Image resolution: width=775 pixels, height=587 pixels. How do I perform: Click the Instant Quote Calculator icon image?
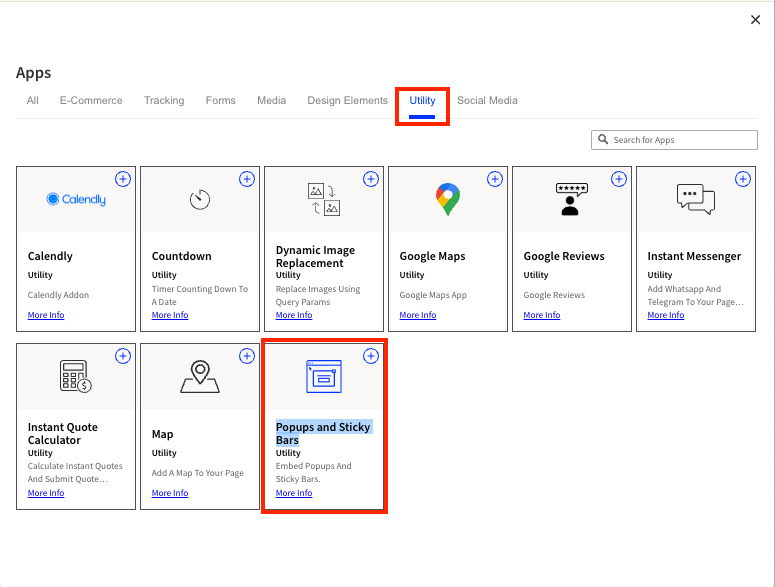[76, 377]
